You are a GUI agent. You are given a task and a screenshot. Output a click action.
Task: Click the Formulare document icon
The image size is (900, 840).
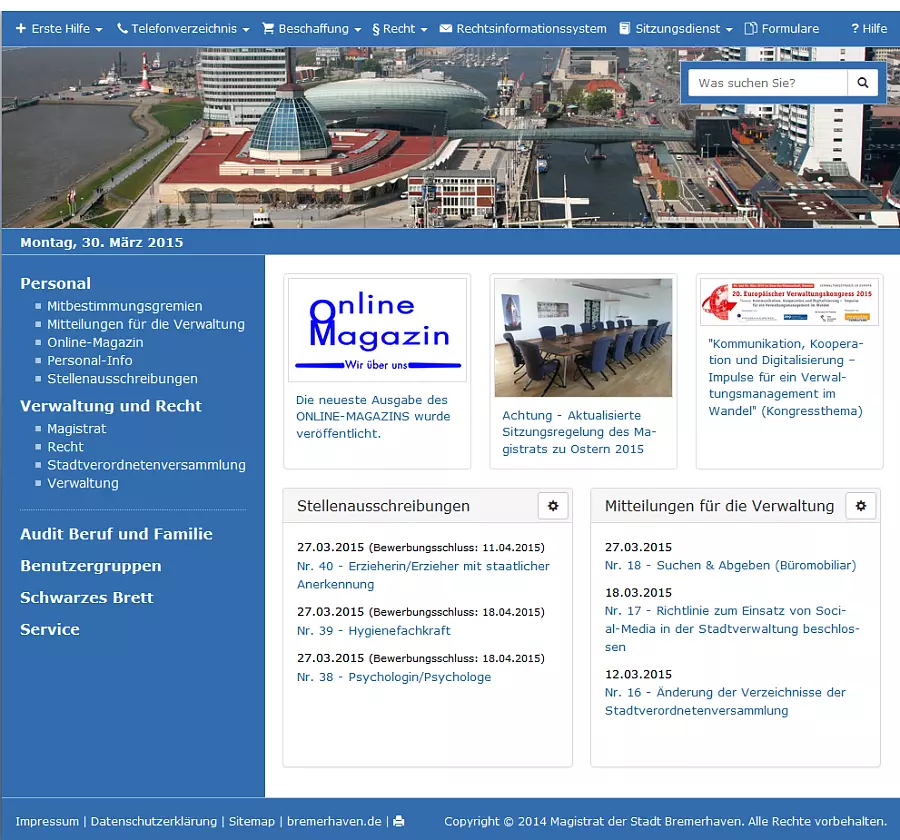[x=750, y=28]
